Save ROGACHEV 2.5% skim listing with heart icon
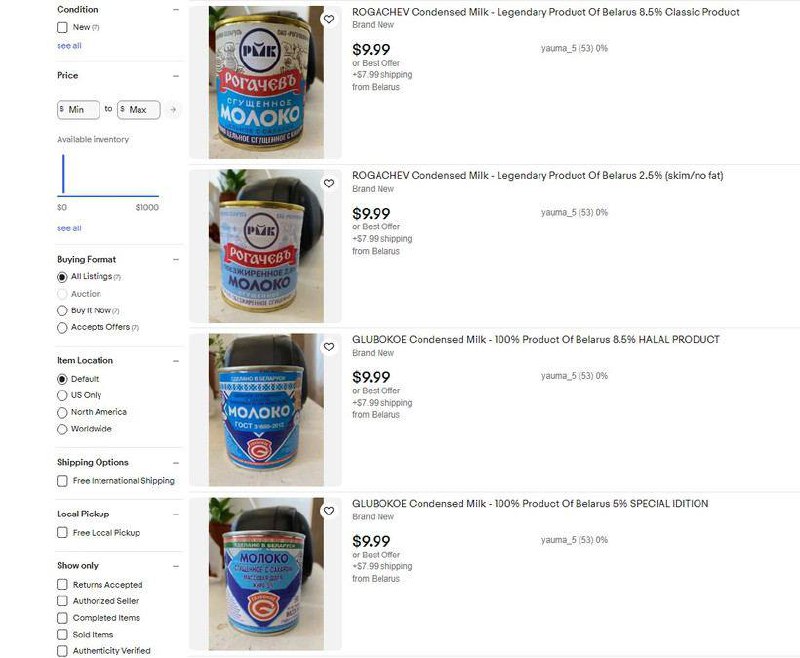The height and width of the screenshot is (658, 800). pyautogui.click(x=329, y=183)
